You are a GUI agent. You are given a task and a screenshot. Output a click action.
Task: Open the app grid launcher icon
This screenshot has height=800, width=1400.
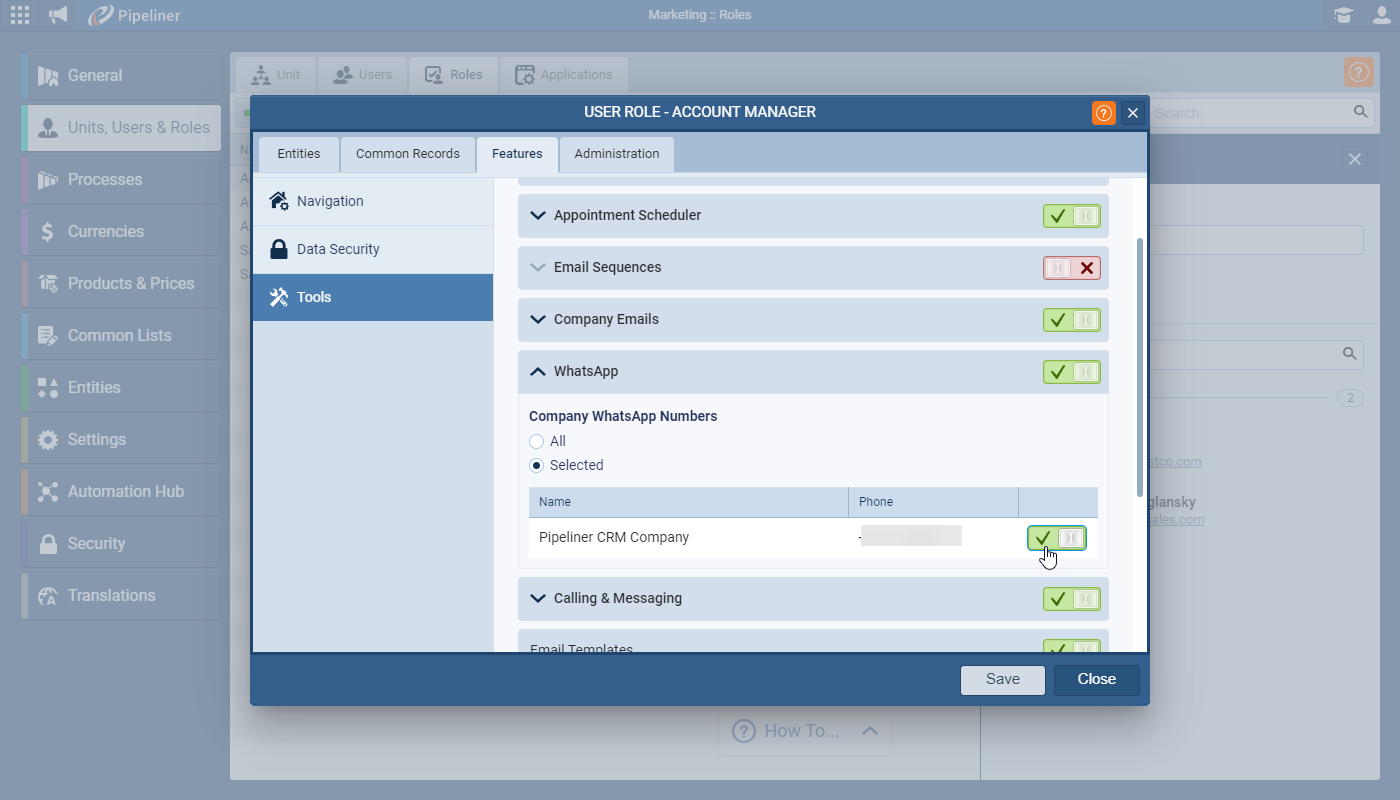coord(20,15)
